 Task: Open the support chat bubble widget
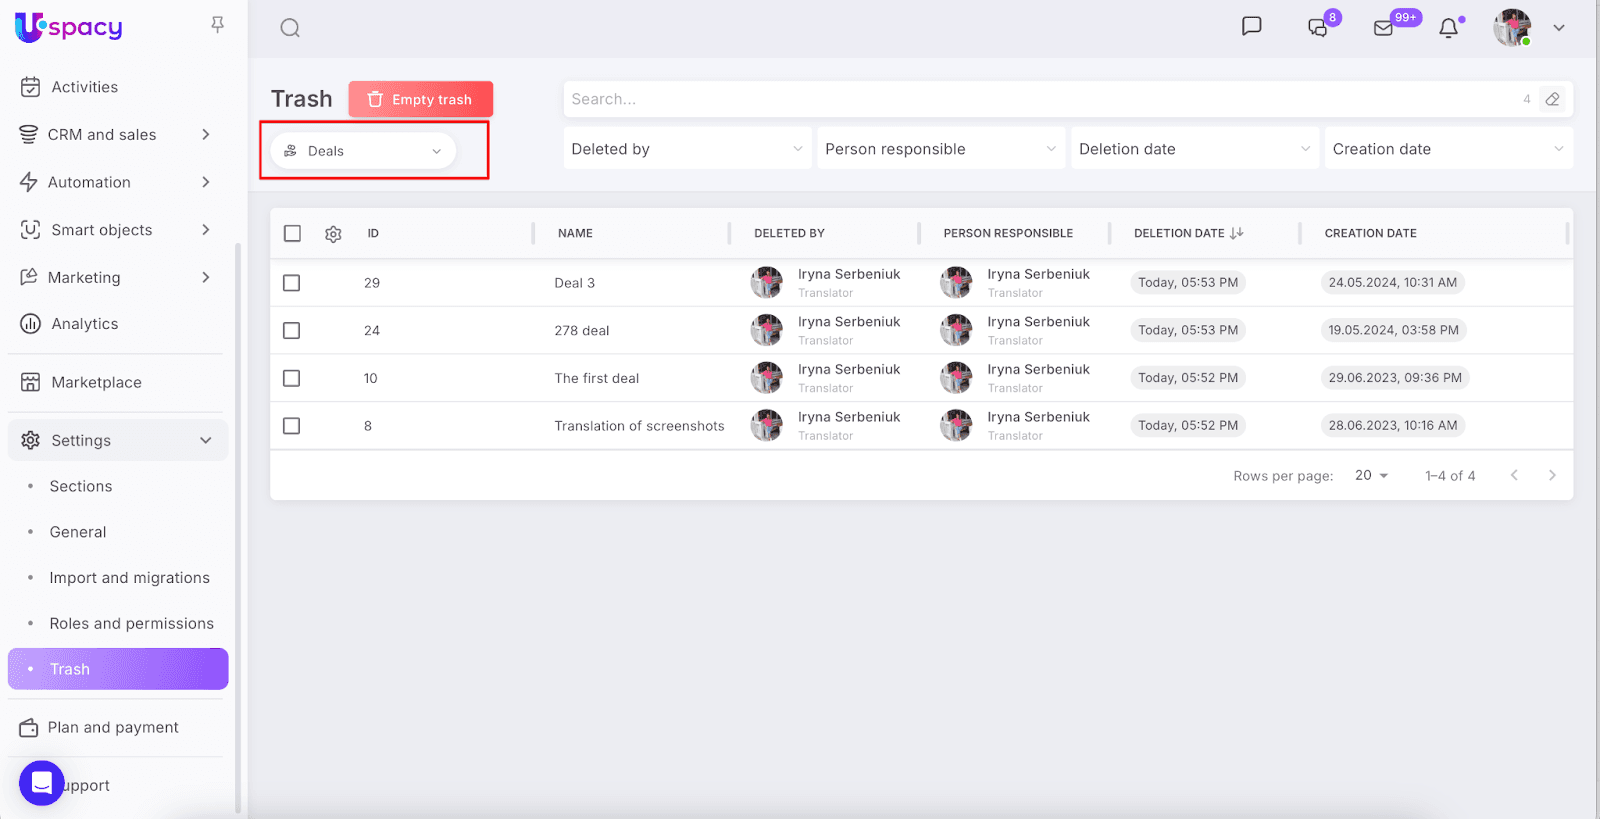pyautogui.click(x=42, y=783)
